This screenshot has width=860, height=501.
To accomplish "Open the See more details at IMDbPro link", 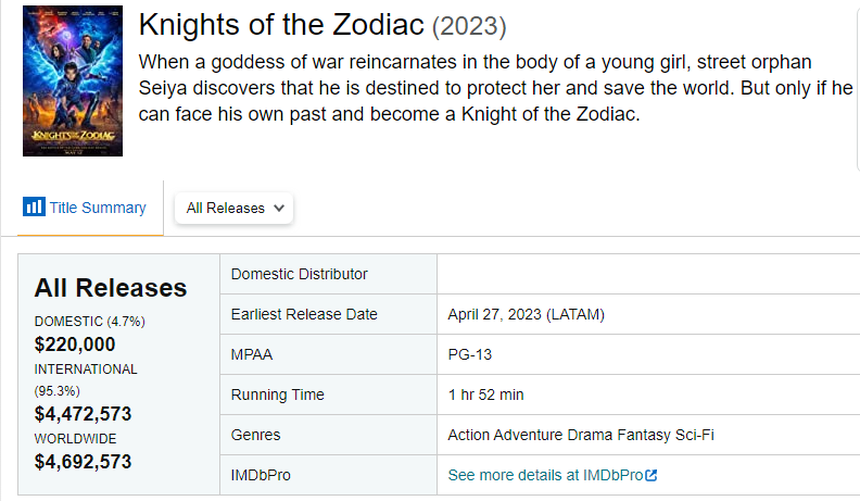I will [545, 475].
